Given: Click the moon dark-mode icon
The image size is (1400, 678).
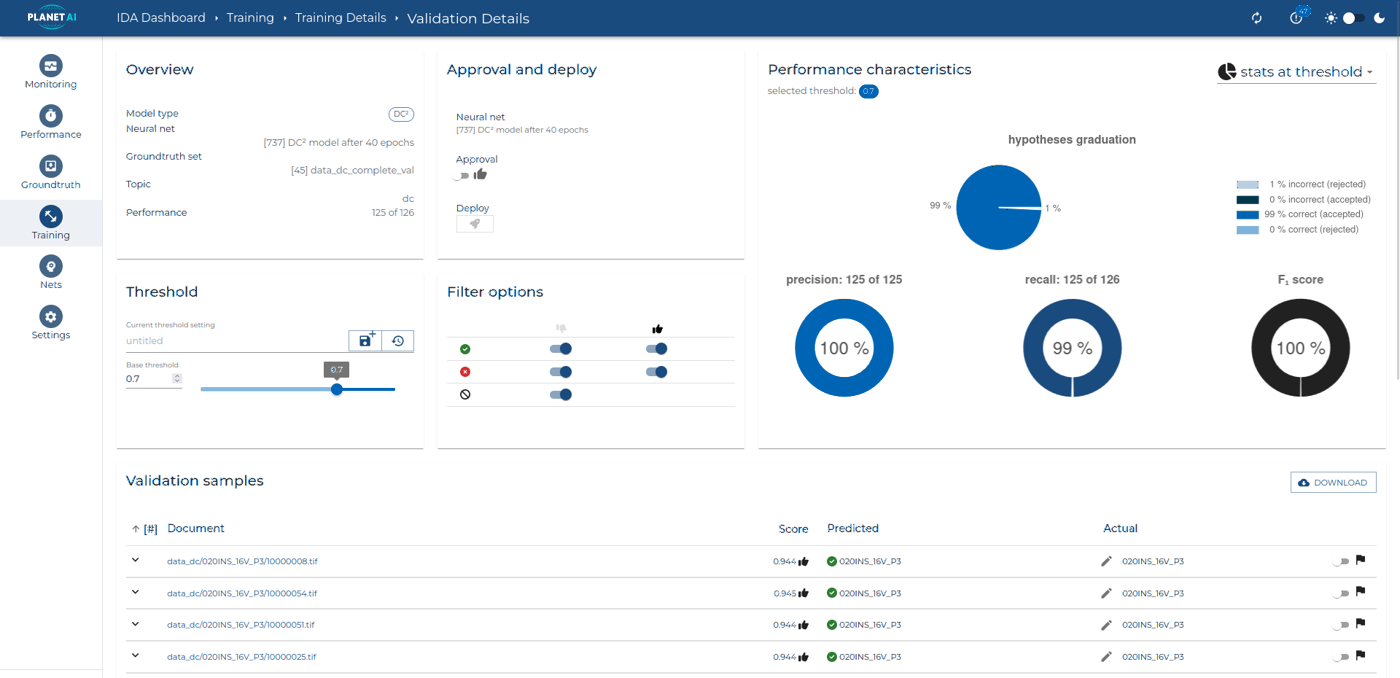Looking at the screenshot, I should (x=1380, y=18).
